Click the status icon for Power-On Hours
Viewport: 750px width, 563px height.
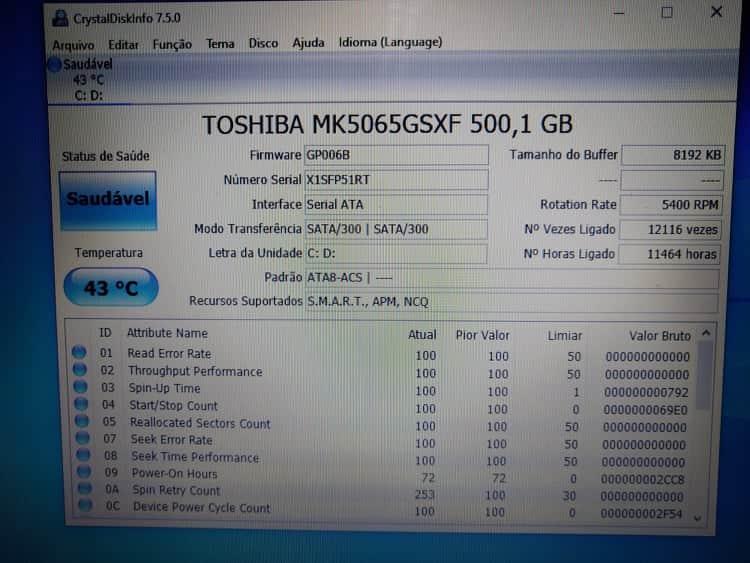click(x=84, y=472)
